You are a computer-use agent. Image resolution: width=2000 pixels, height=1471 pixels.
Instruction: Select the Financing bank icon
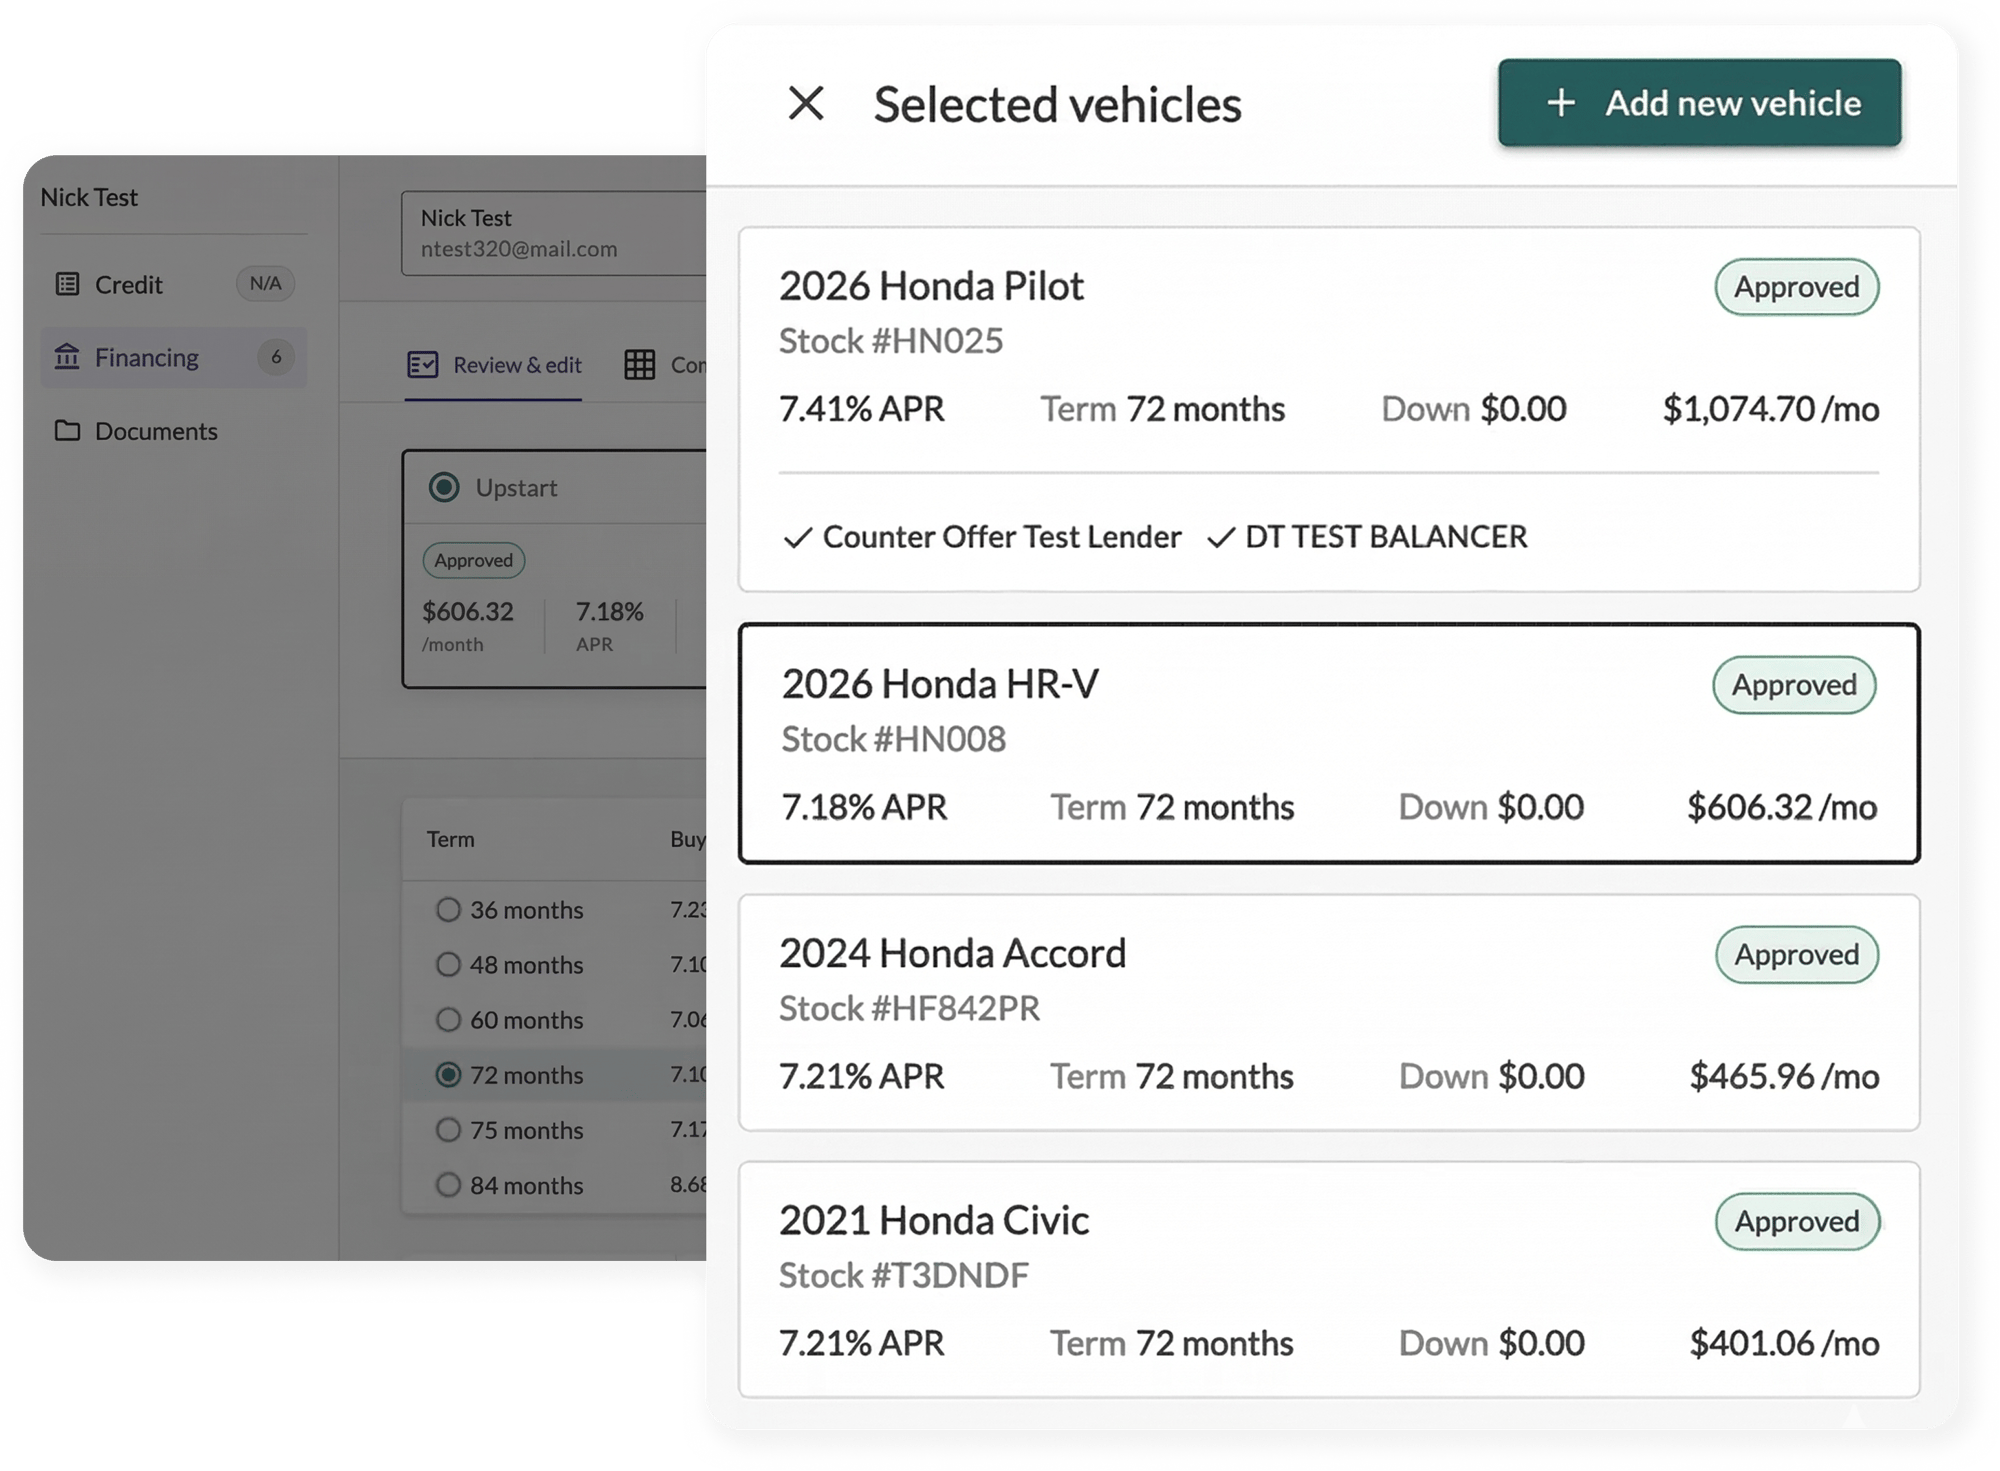[66, 357]
